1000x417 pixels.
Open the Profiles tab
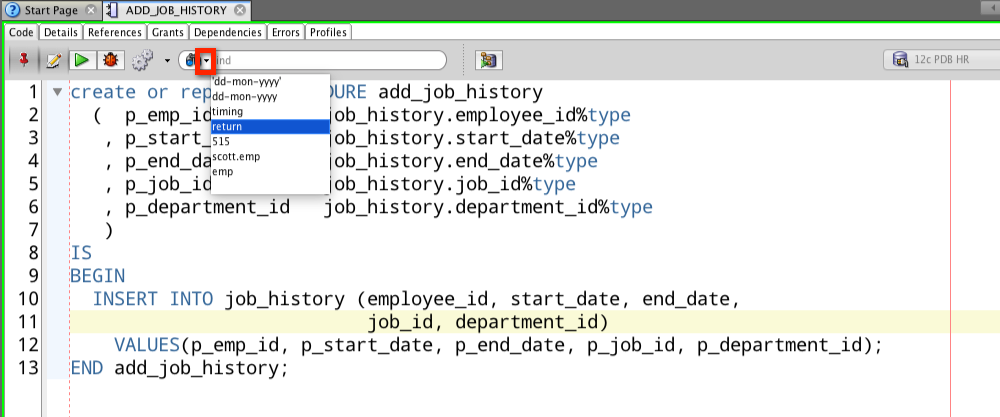(328, 32)
